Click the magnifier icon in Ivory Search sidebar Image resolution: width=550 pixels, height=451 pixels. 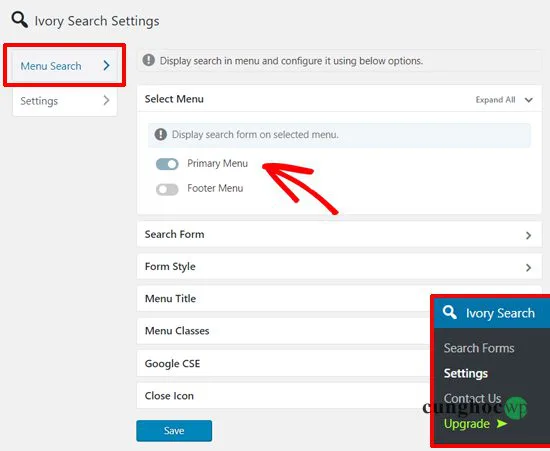coord(449,312)
